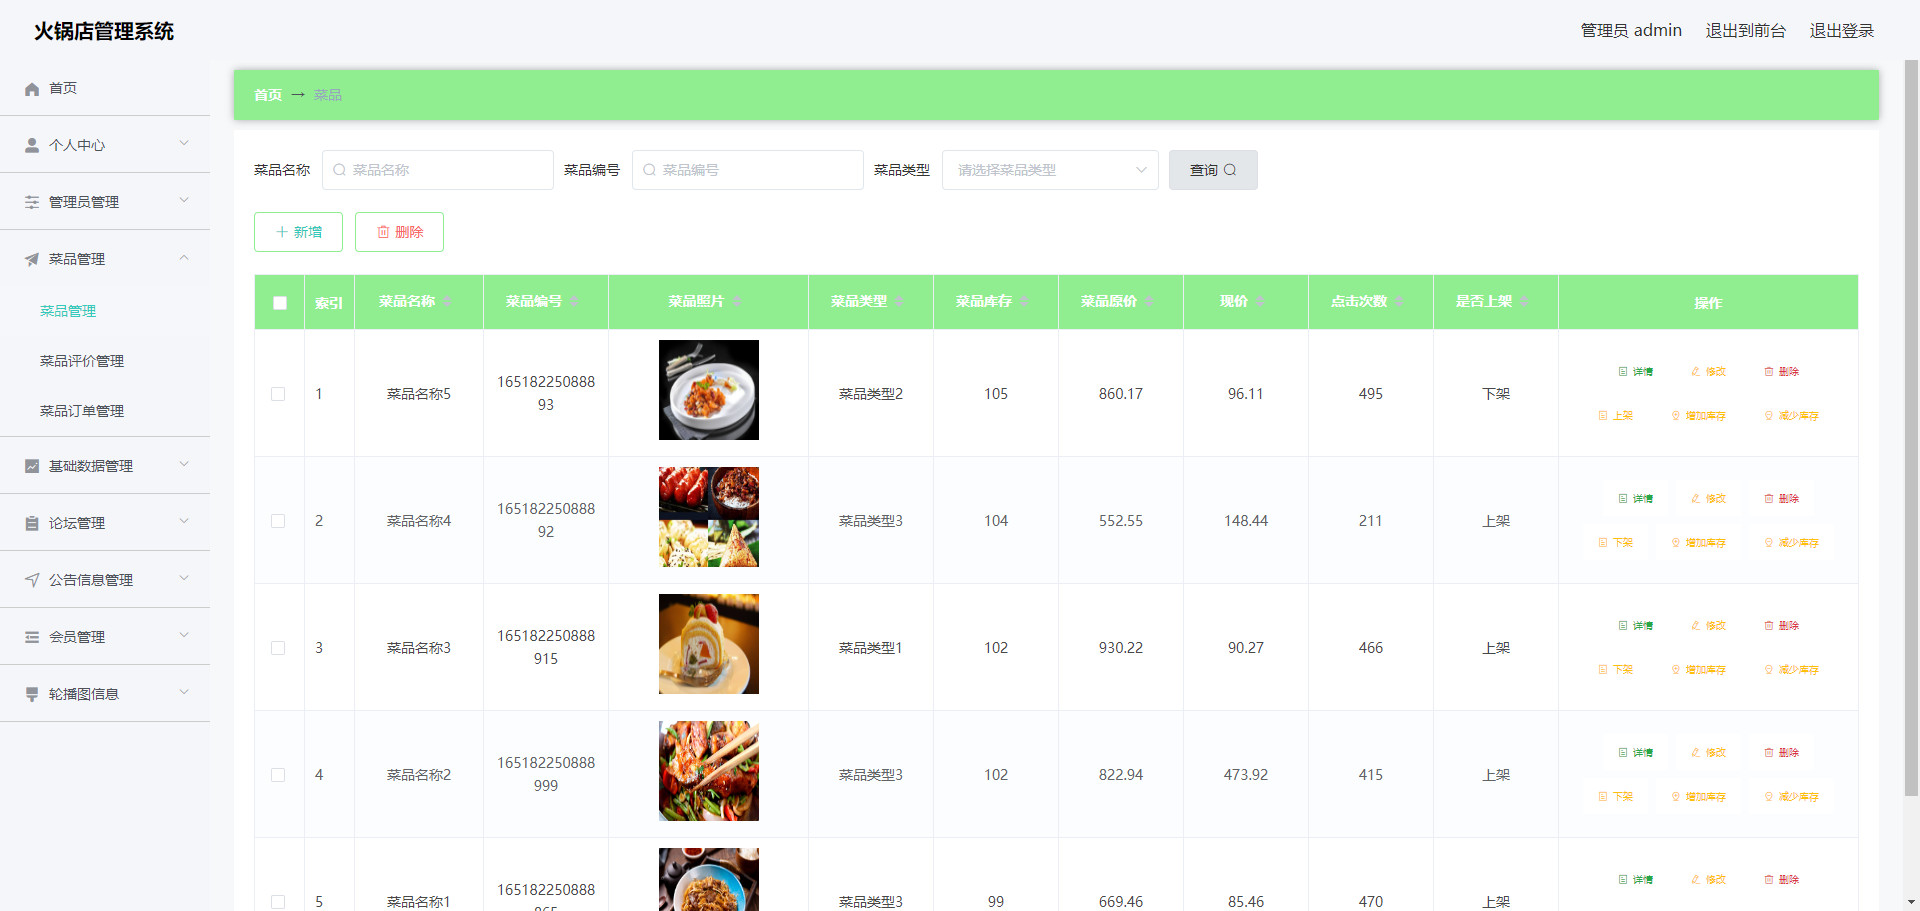Click 上架 for 菜品名称5

click(x=1615, y=416)
